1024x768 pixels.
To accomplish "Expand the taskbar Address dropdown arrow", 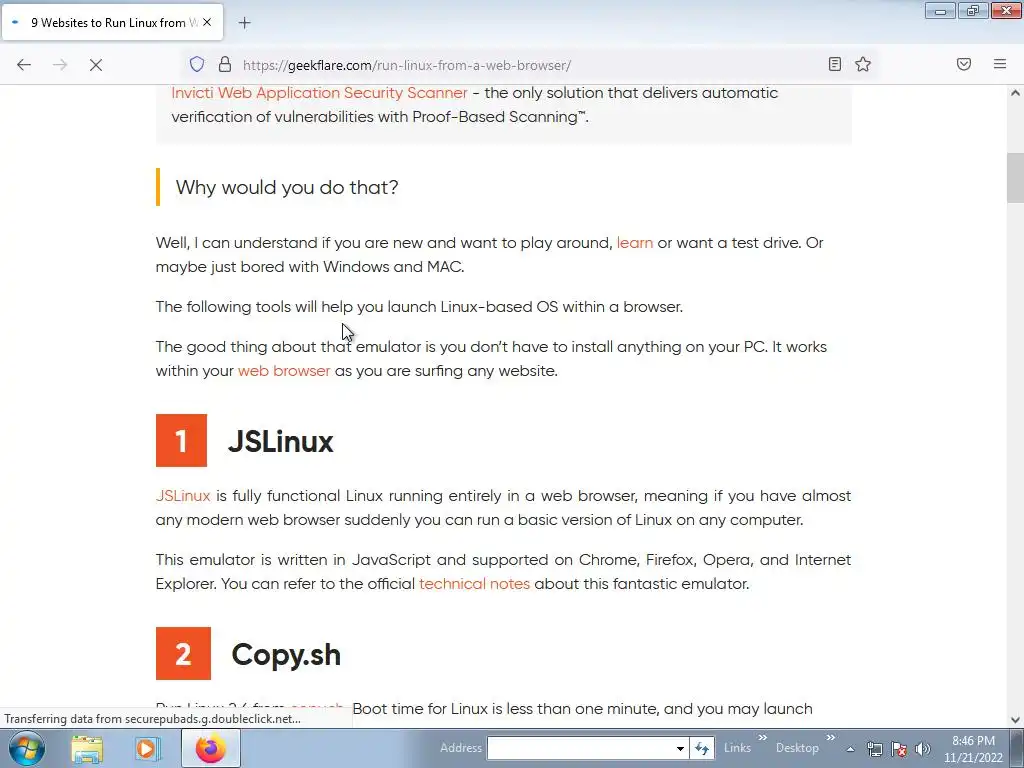I will [680, 748].
